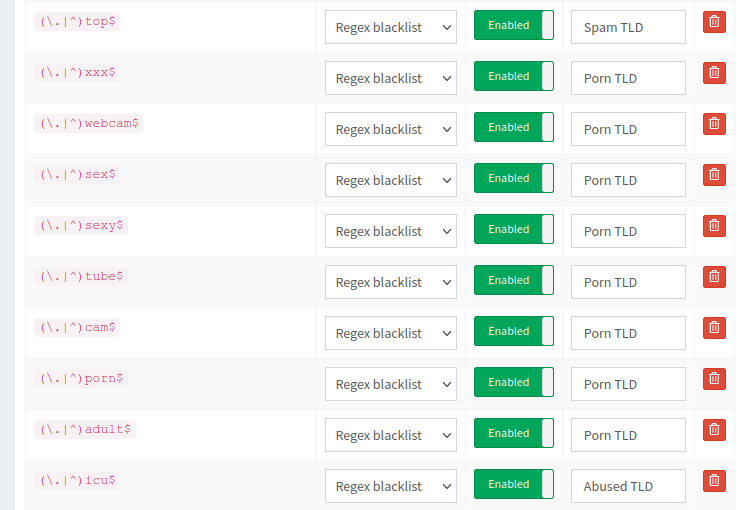
Task: Edit Porn TLD comment for sex$ row
Action: point(628,181)
